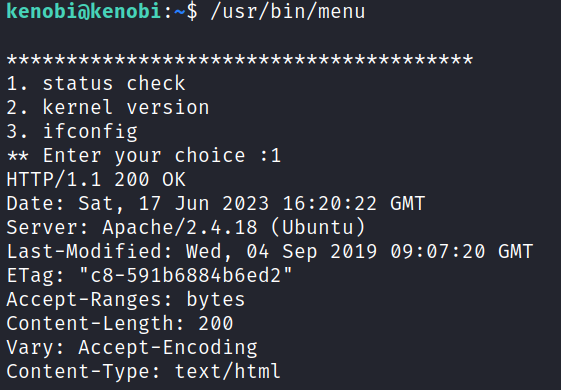Screen dimensions: 561x390
Task: Click the ETag value "c8-591b6884b6ed2"
Action: (186, 276)
